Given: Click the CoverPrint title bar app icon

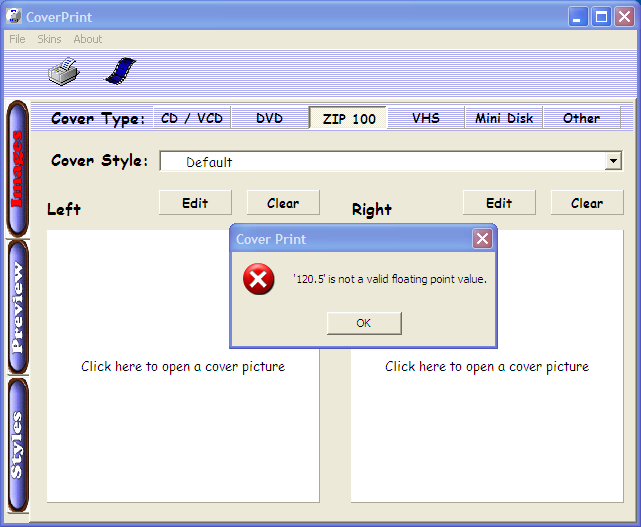Looking at the screenshot, I should [13, 15].
